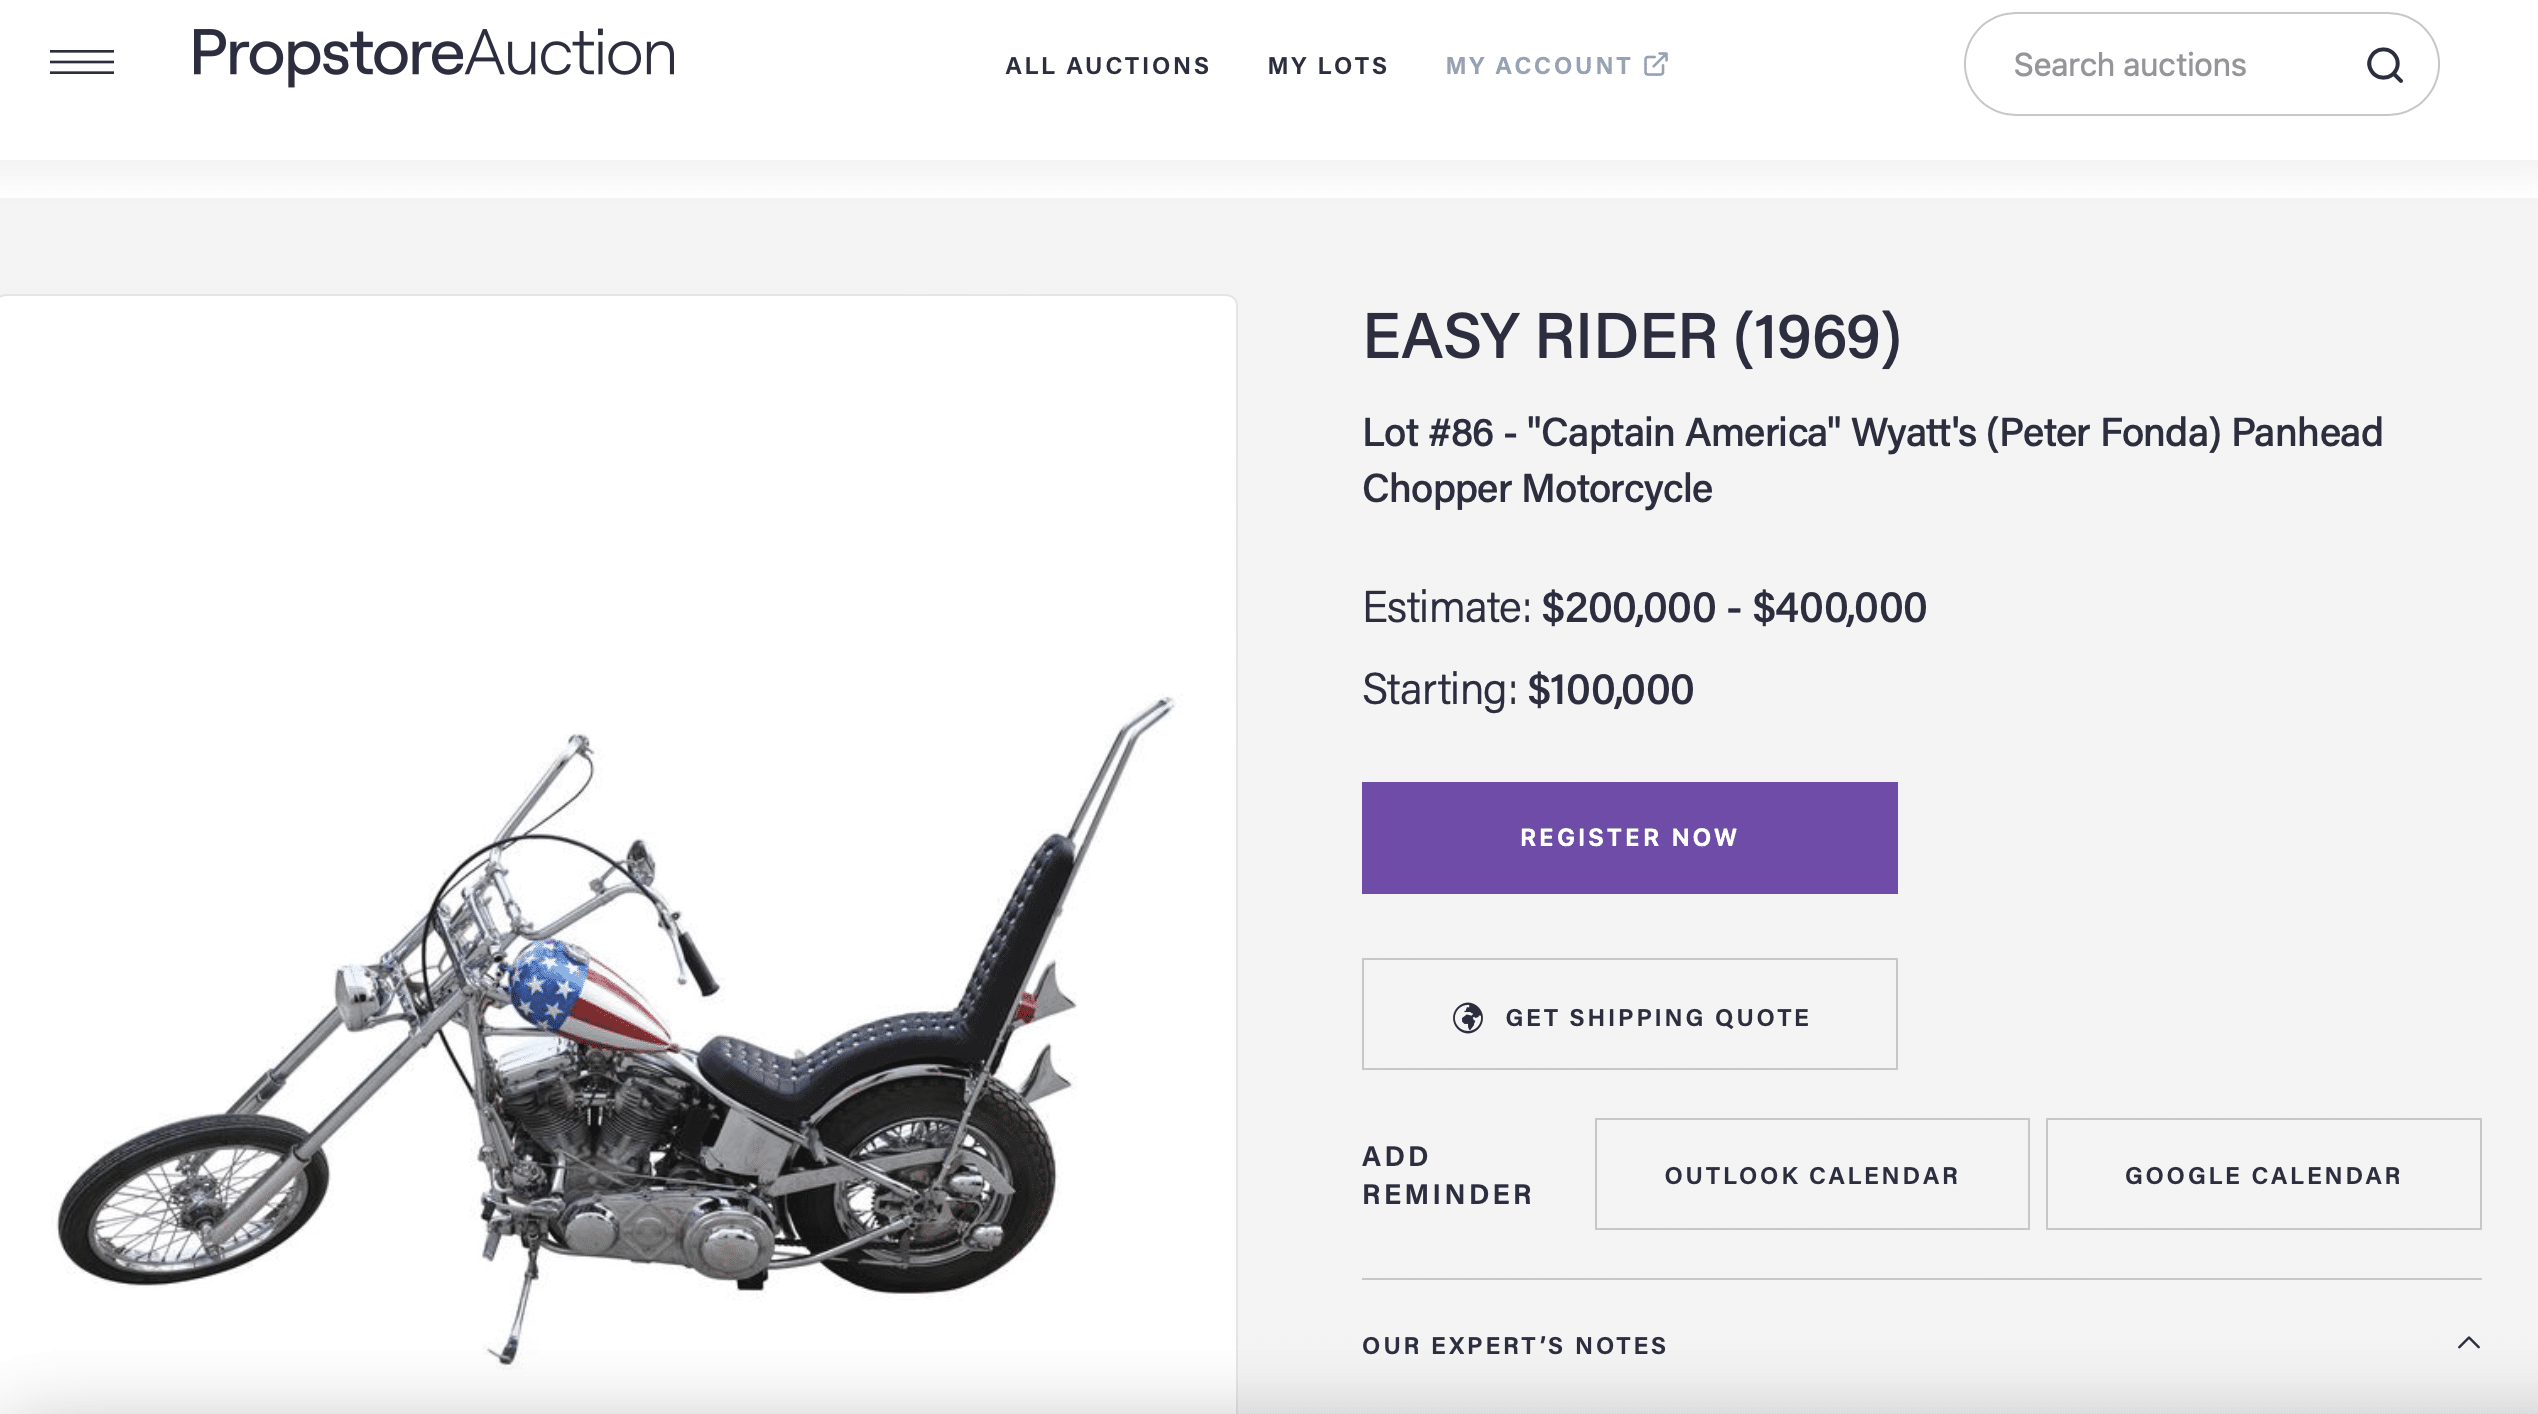Open the hamburger navigation menu
Screen dimensions: 2538x1414
click(82, 62)
